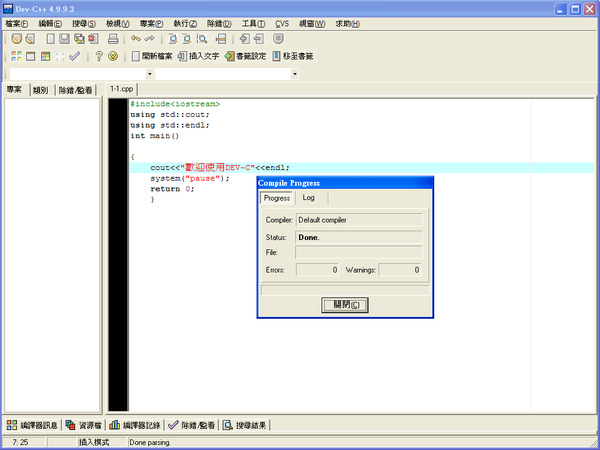Image resolution: width=600 pixels, height=450 pixels.
Task: Open the second function dropdown arrow
Action: point(294,73)
